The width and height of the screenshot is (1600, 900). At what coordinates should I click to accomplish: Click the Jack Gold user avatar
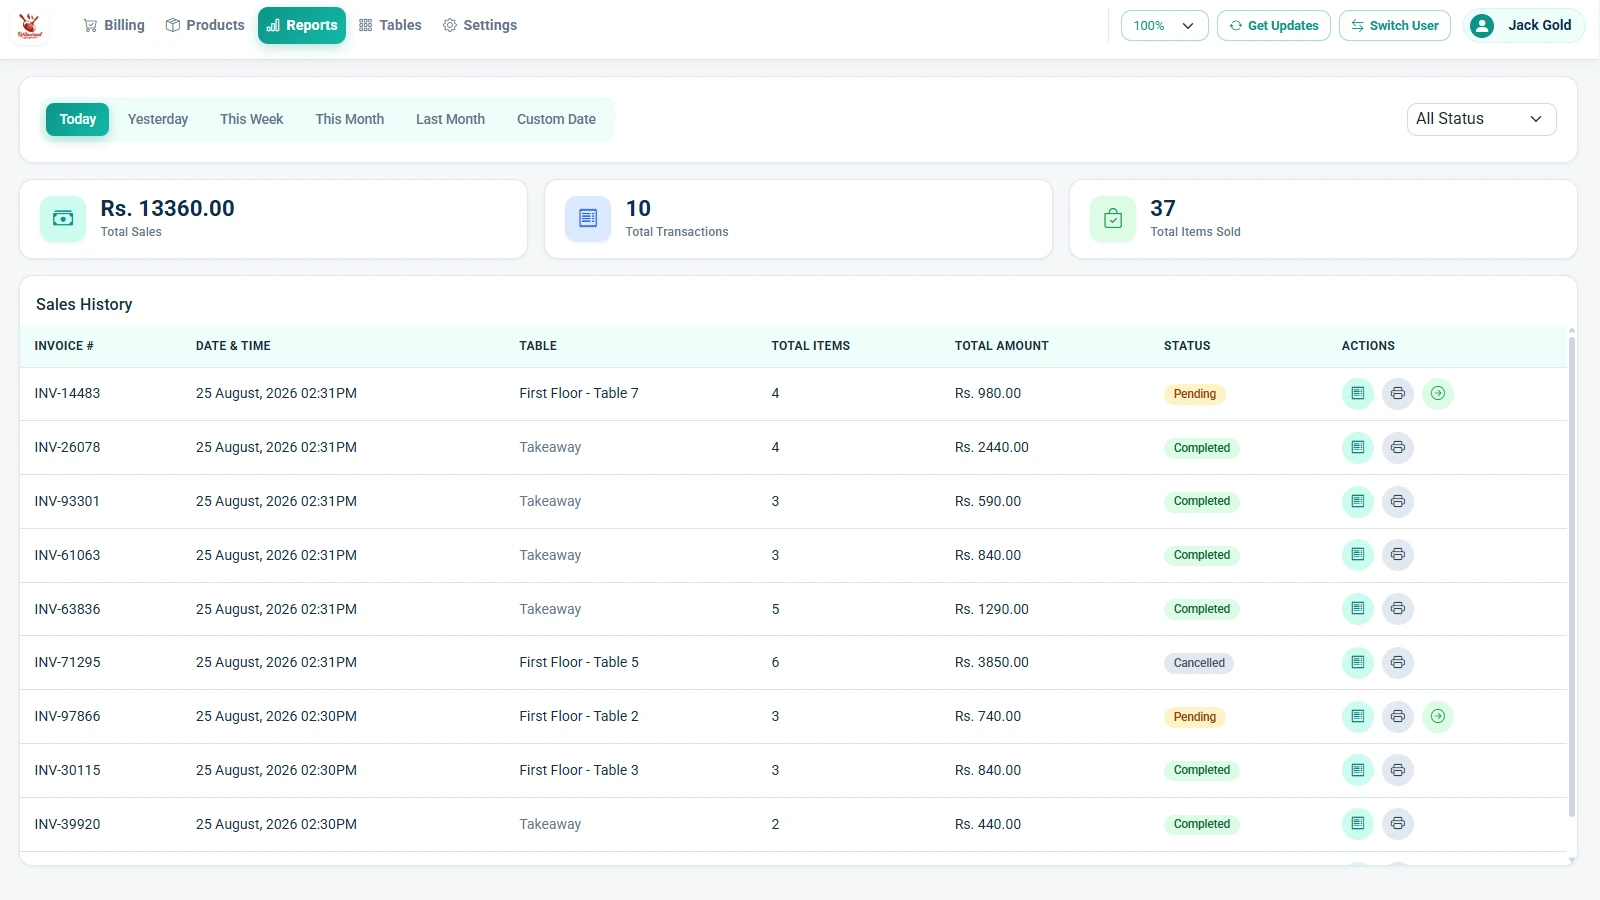coord(1482,26)
